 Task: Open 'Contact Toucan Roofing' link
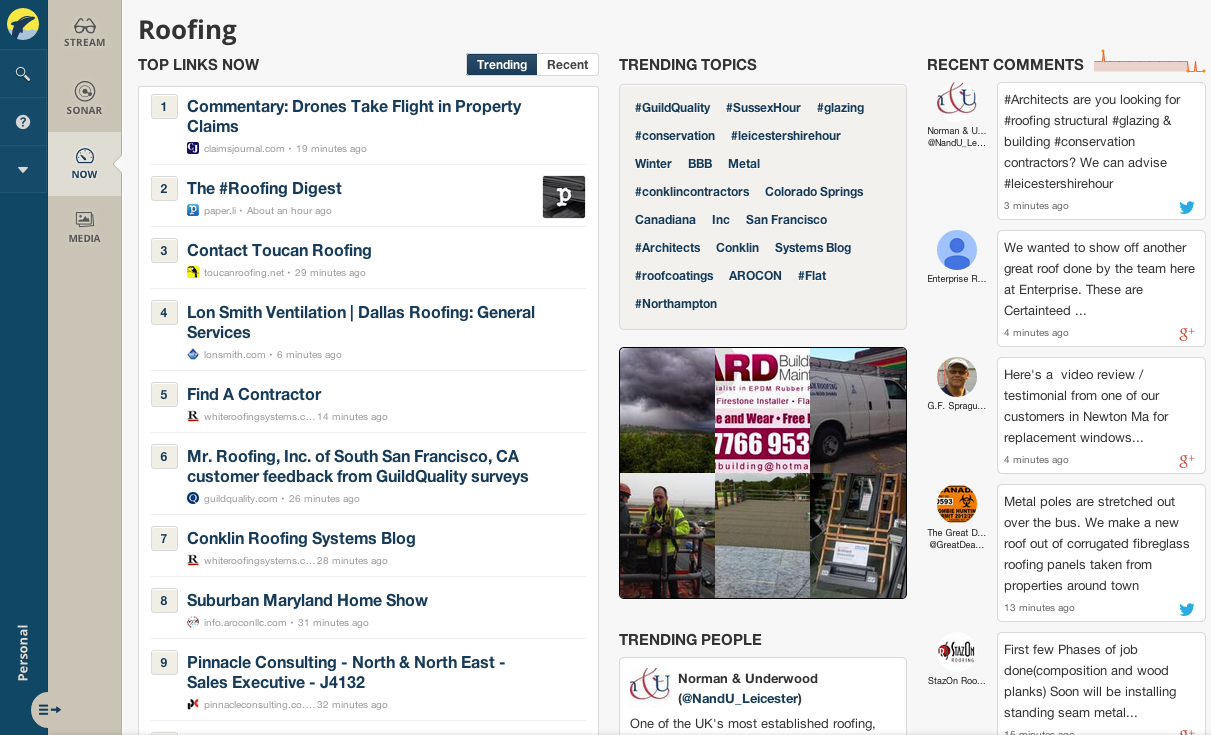pyautogui.click(x=279, y=250)
